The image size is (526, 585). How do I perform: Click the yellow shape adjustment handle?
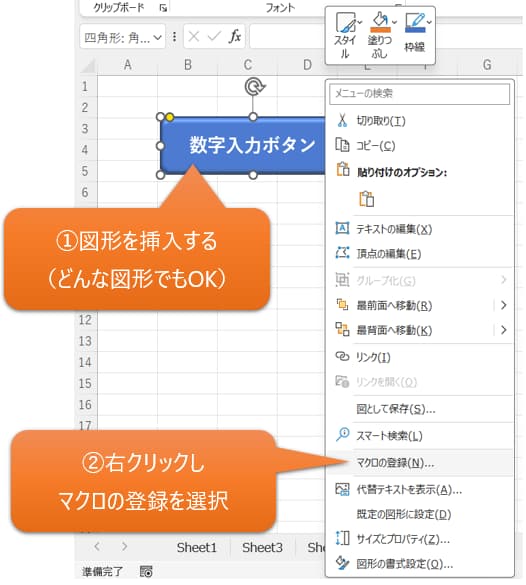coord(169,118)
